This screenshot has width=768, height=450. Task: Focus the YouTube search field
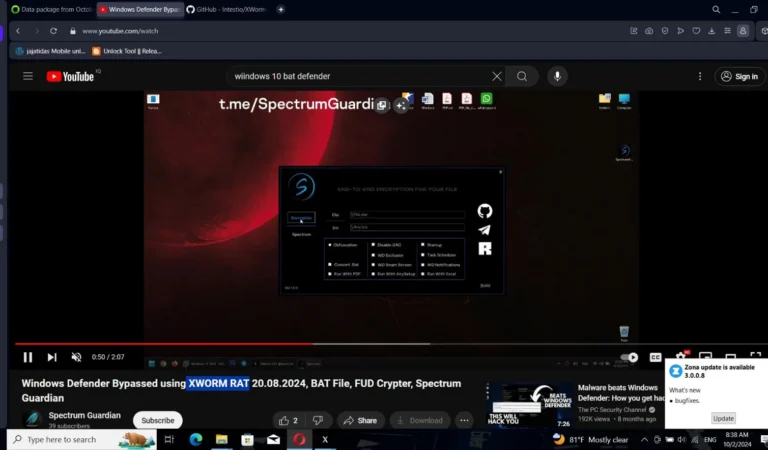click(x=360, y=76)
